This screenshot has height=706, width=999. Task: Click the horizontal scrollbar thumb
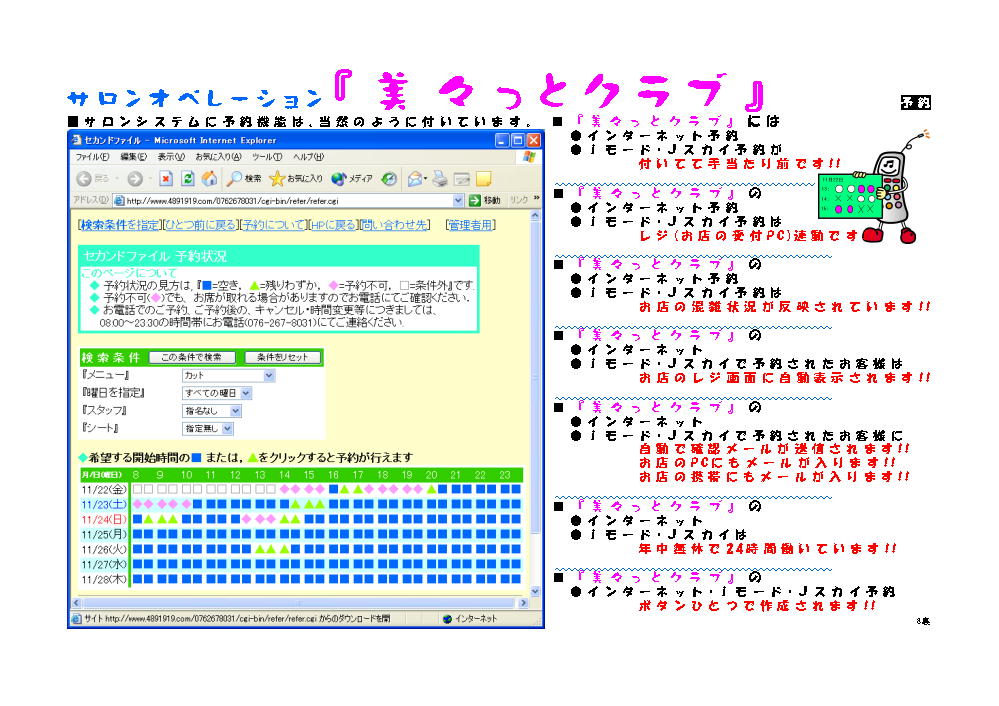point(299,602)
